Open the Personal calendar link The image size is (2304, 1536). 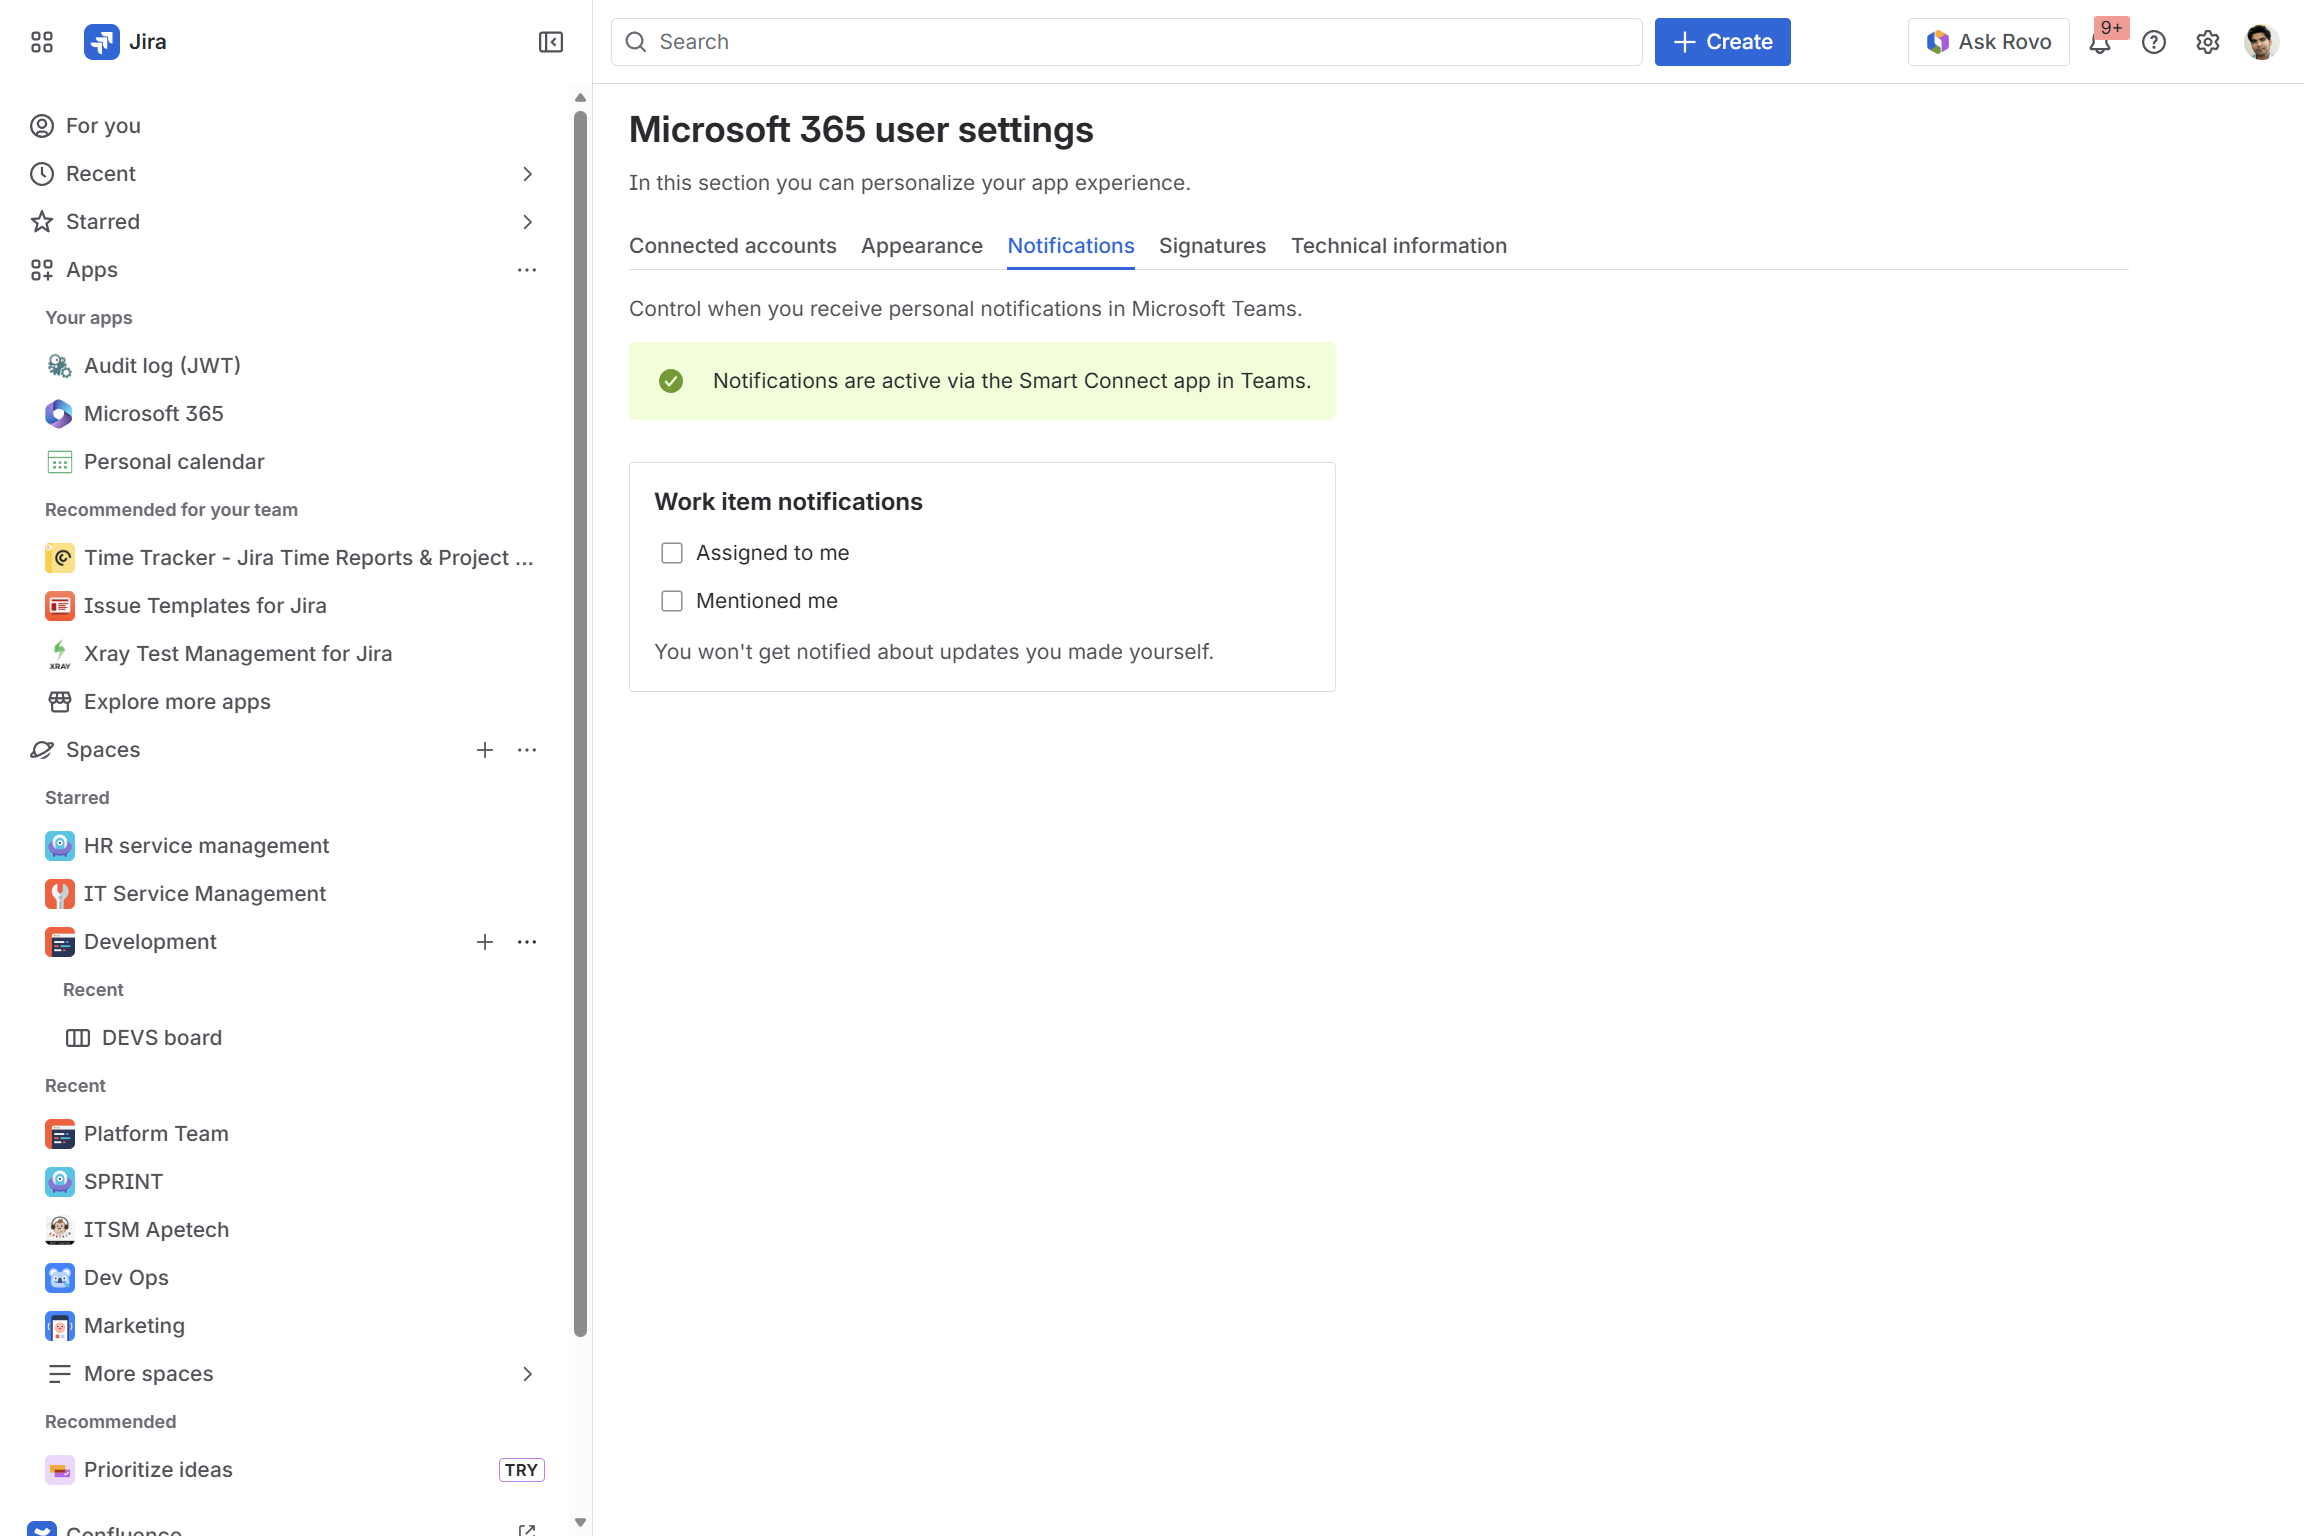tap(174, 462)
